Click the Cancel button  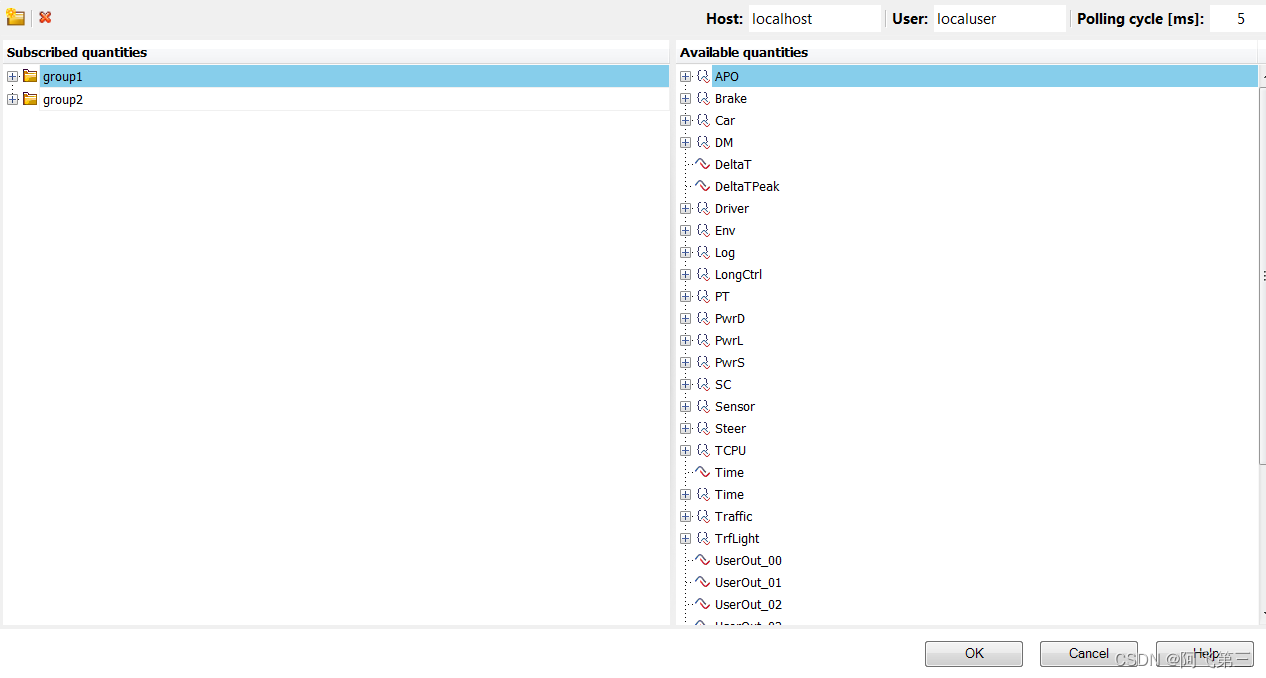point(1089,654)
